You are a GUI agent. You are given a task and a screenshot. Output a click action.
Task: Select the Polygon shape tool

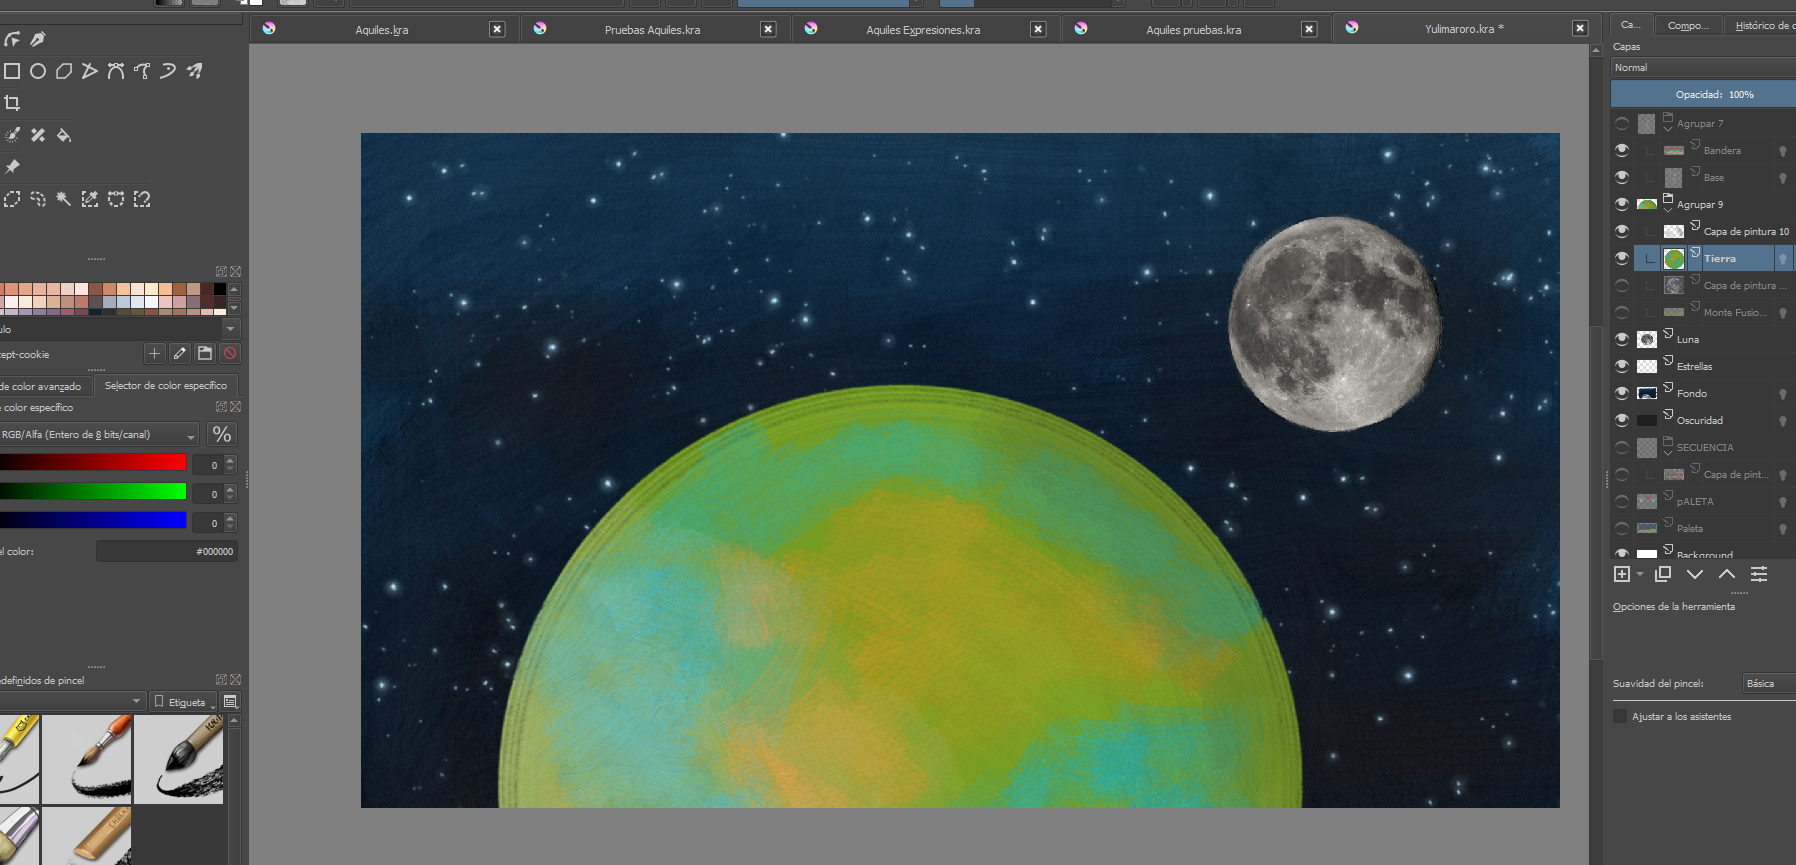(x=64, y=71)
